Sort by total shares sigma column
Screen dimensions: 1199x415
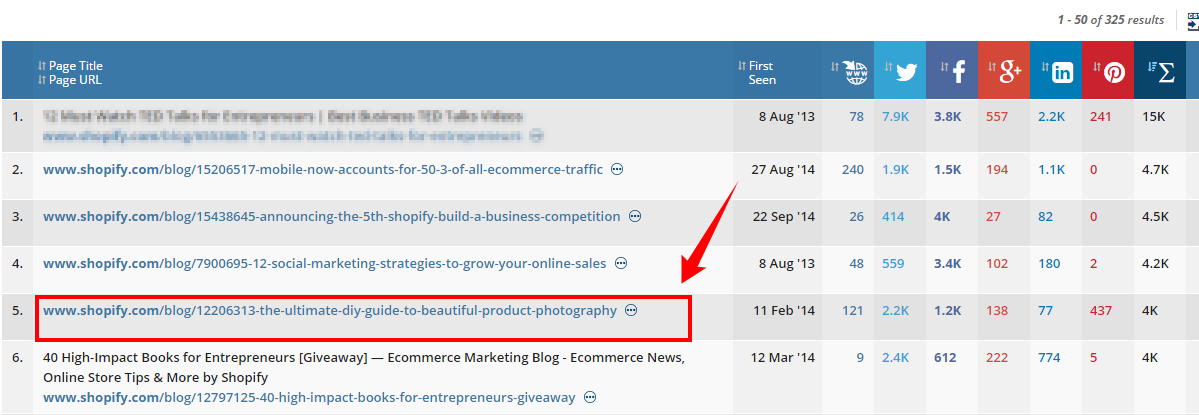point(1160,71)
